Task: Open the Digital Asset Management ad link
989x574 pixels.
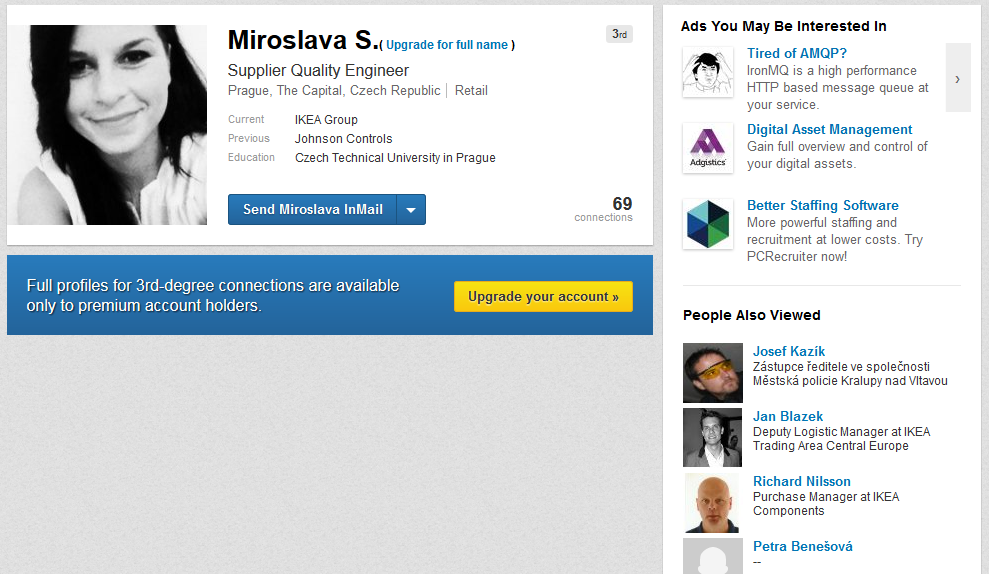Action: [x=829, y=129]
